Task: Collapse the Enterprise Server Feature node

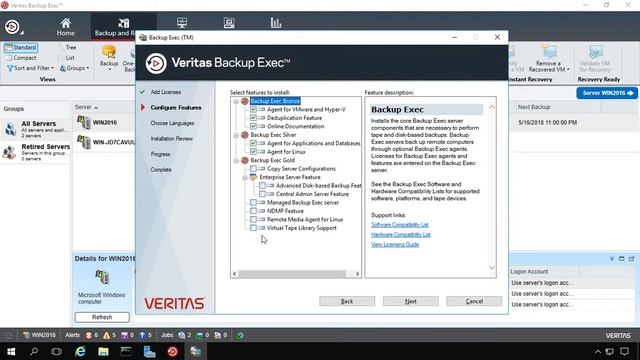Action: [244, 178]
